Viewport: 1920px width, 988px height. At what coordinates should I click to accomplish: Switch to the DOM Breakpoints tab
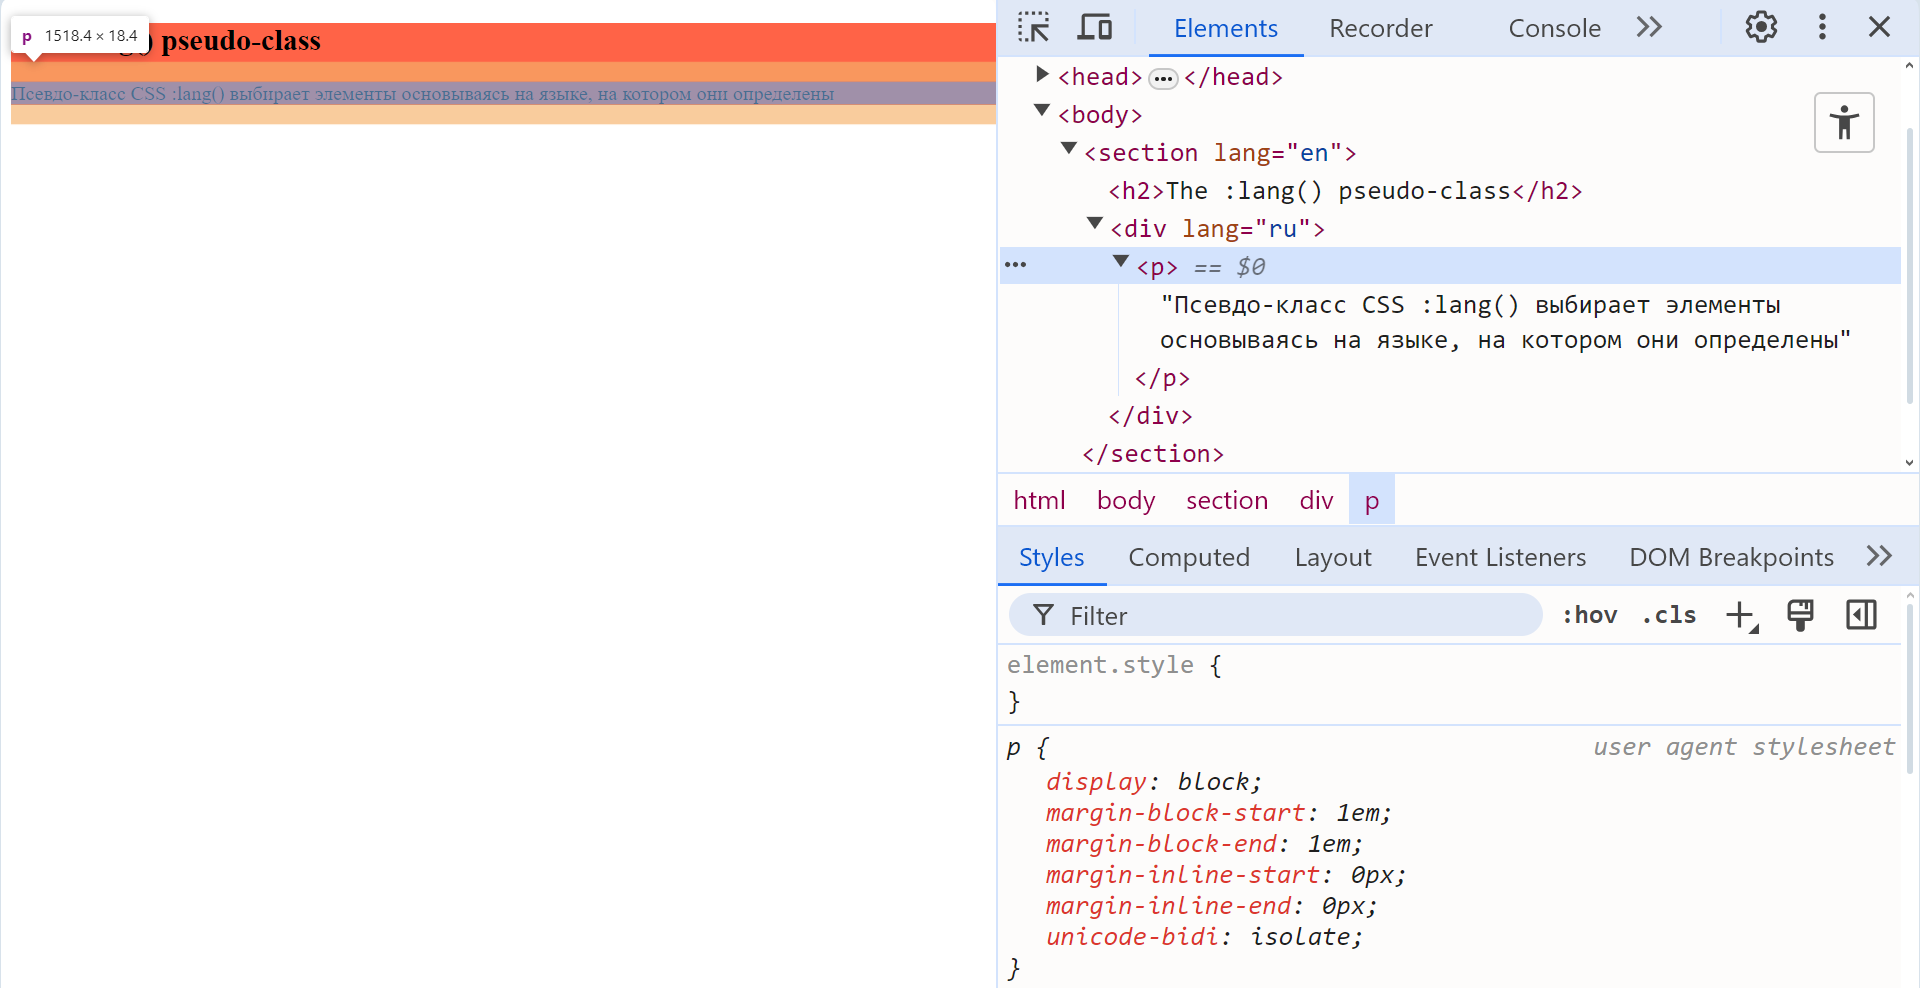coord(1731,557)
